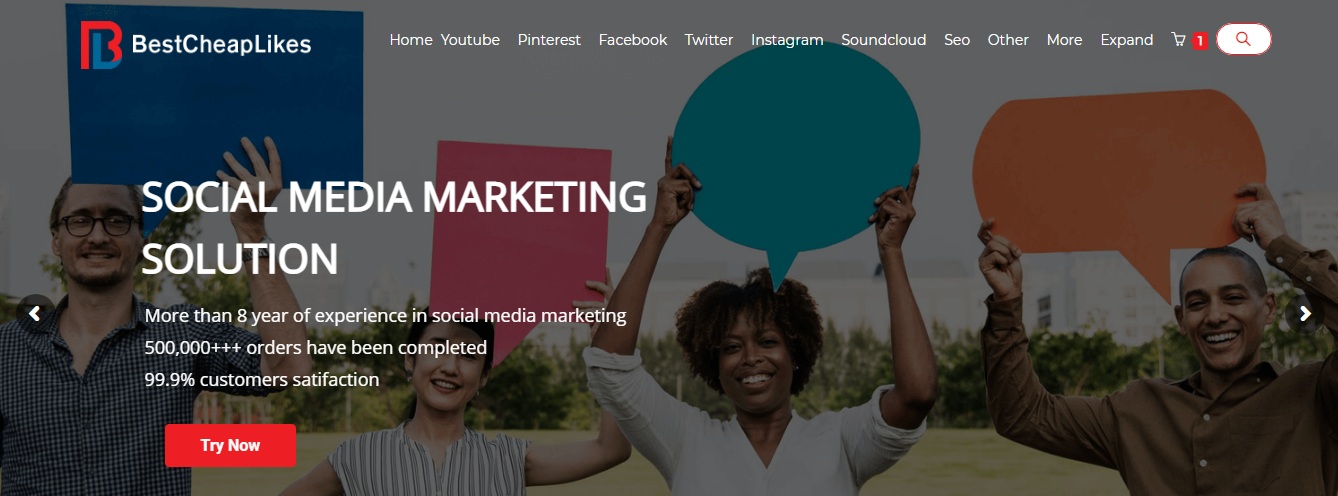
Task: Click the Expand menu item
Action: click(1127, 40)
